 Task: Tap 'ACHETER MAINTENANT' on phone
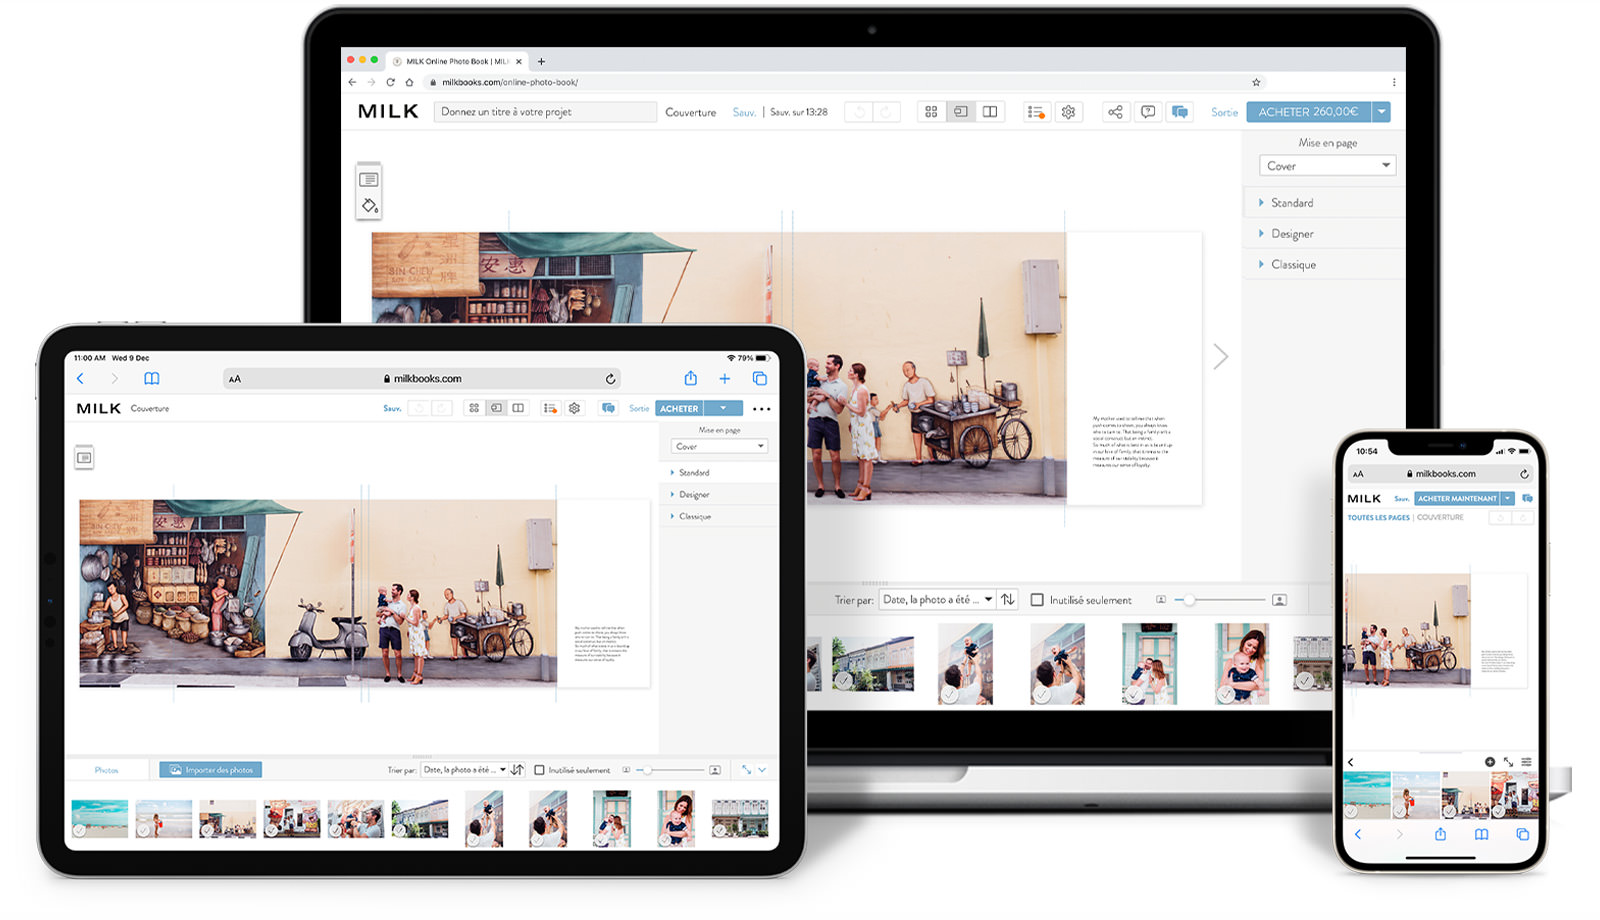pyautogui.click(x=1457, y=498)
